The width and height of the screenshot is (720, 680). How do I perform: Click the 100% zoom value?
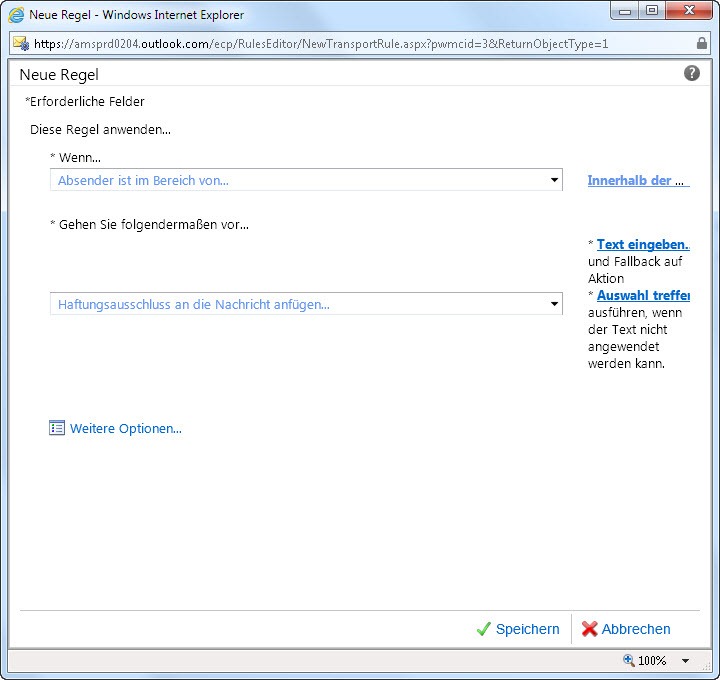coord(652,661)
